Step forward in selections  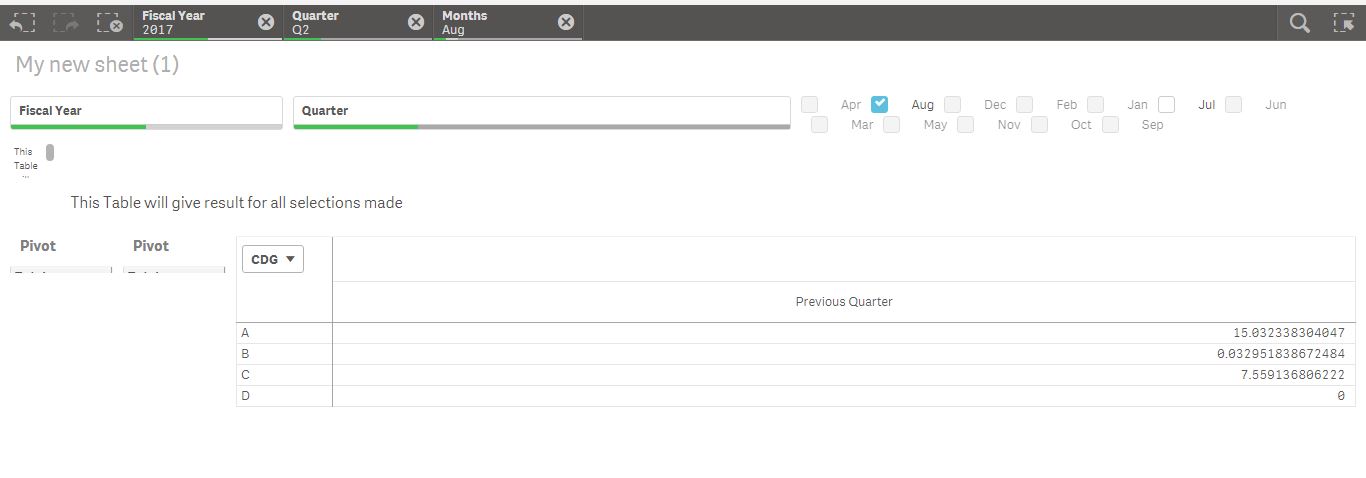coord(66,22)
